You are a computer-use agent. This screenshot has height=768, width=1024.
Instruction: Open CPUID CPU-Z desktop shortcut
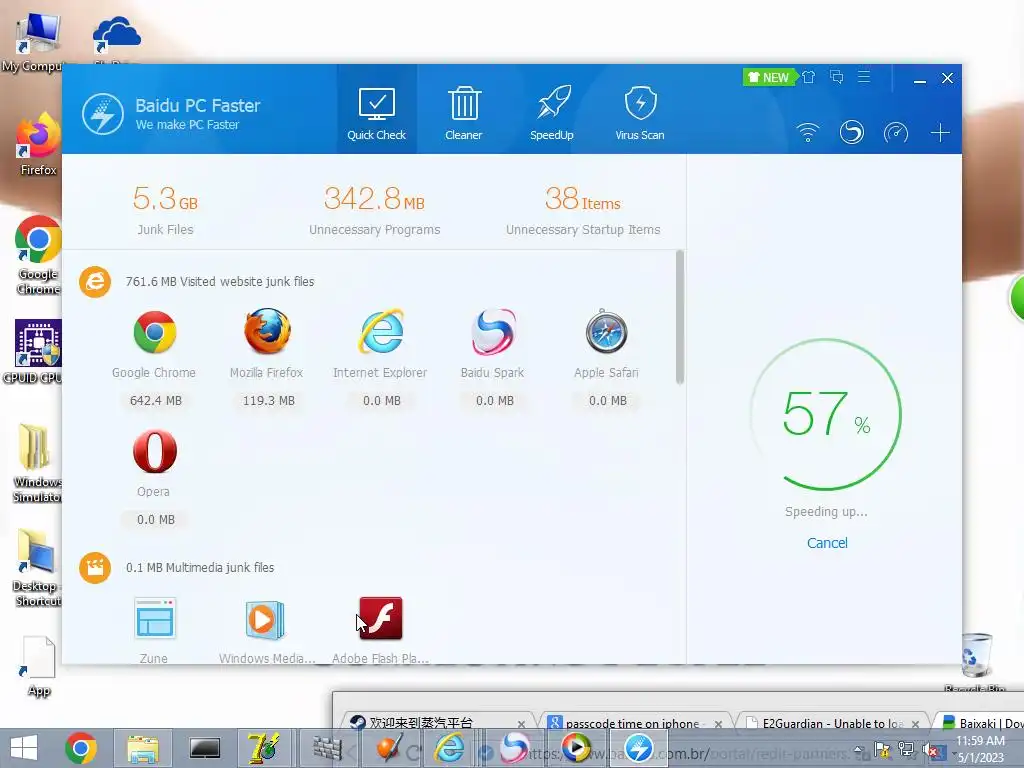pos(36,352)
